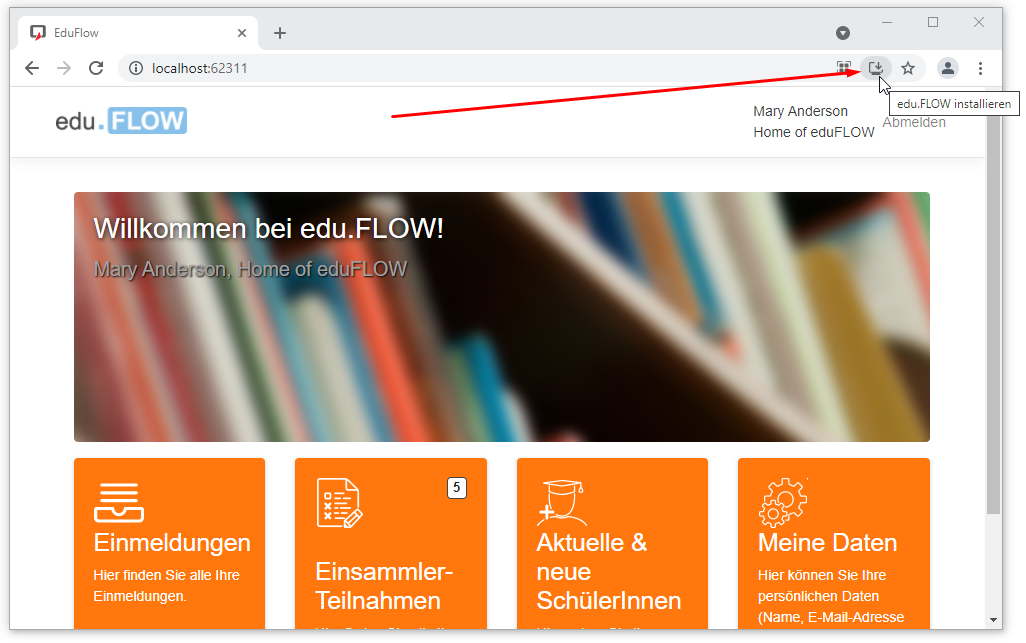1026x643 pixels.
Task: Click the Einsammler-Teilnahmen checklist icon
Action: (339, 502)
